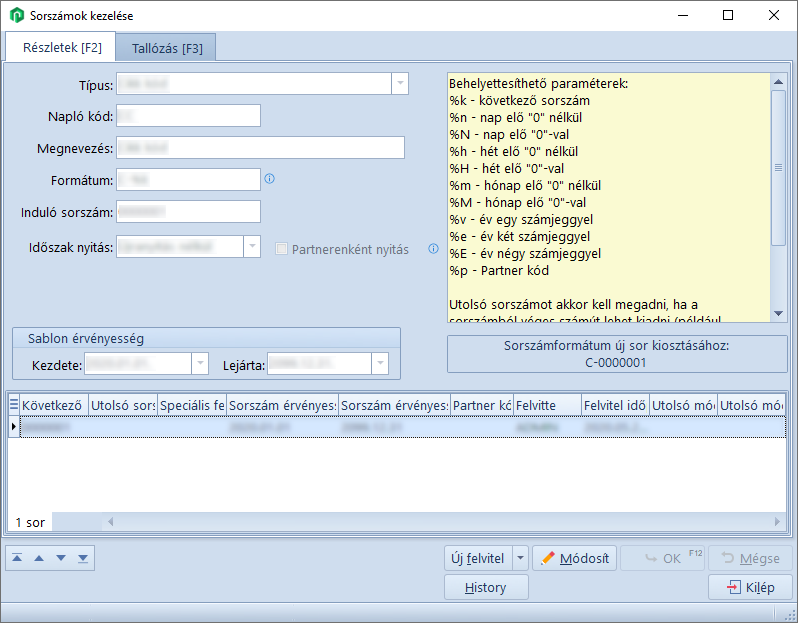The width and height of the screenshot is (798, 623).
Task: Switch to the Tallózás [F3] tab
Action: (166, 48)
